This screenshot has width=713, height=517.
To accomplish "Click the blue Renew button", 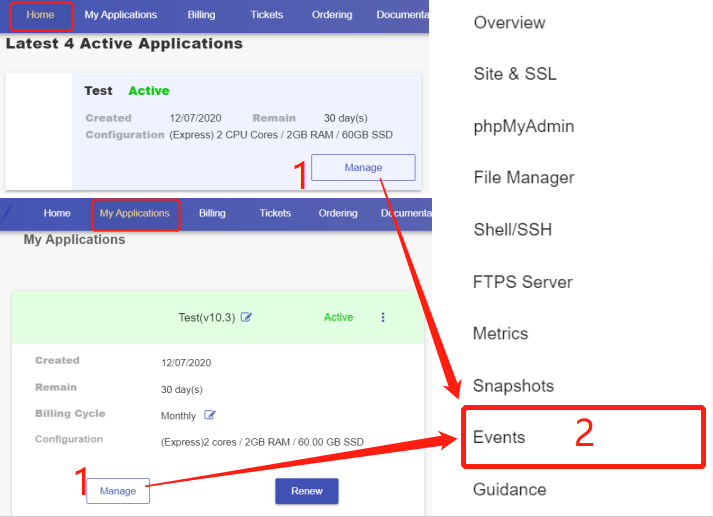I will point(307,491).
